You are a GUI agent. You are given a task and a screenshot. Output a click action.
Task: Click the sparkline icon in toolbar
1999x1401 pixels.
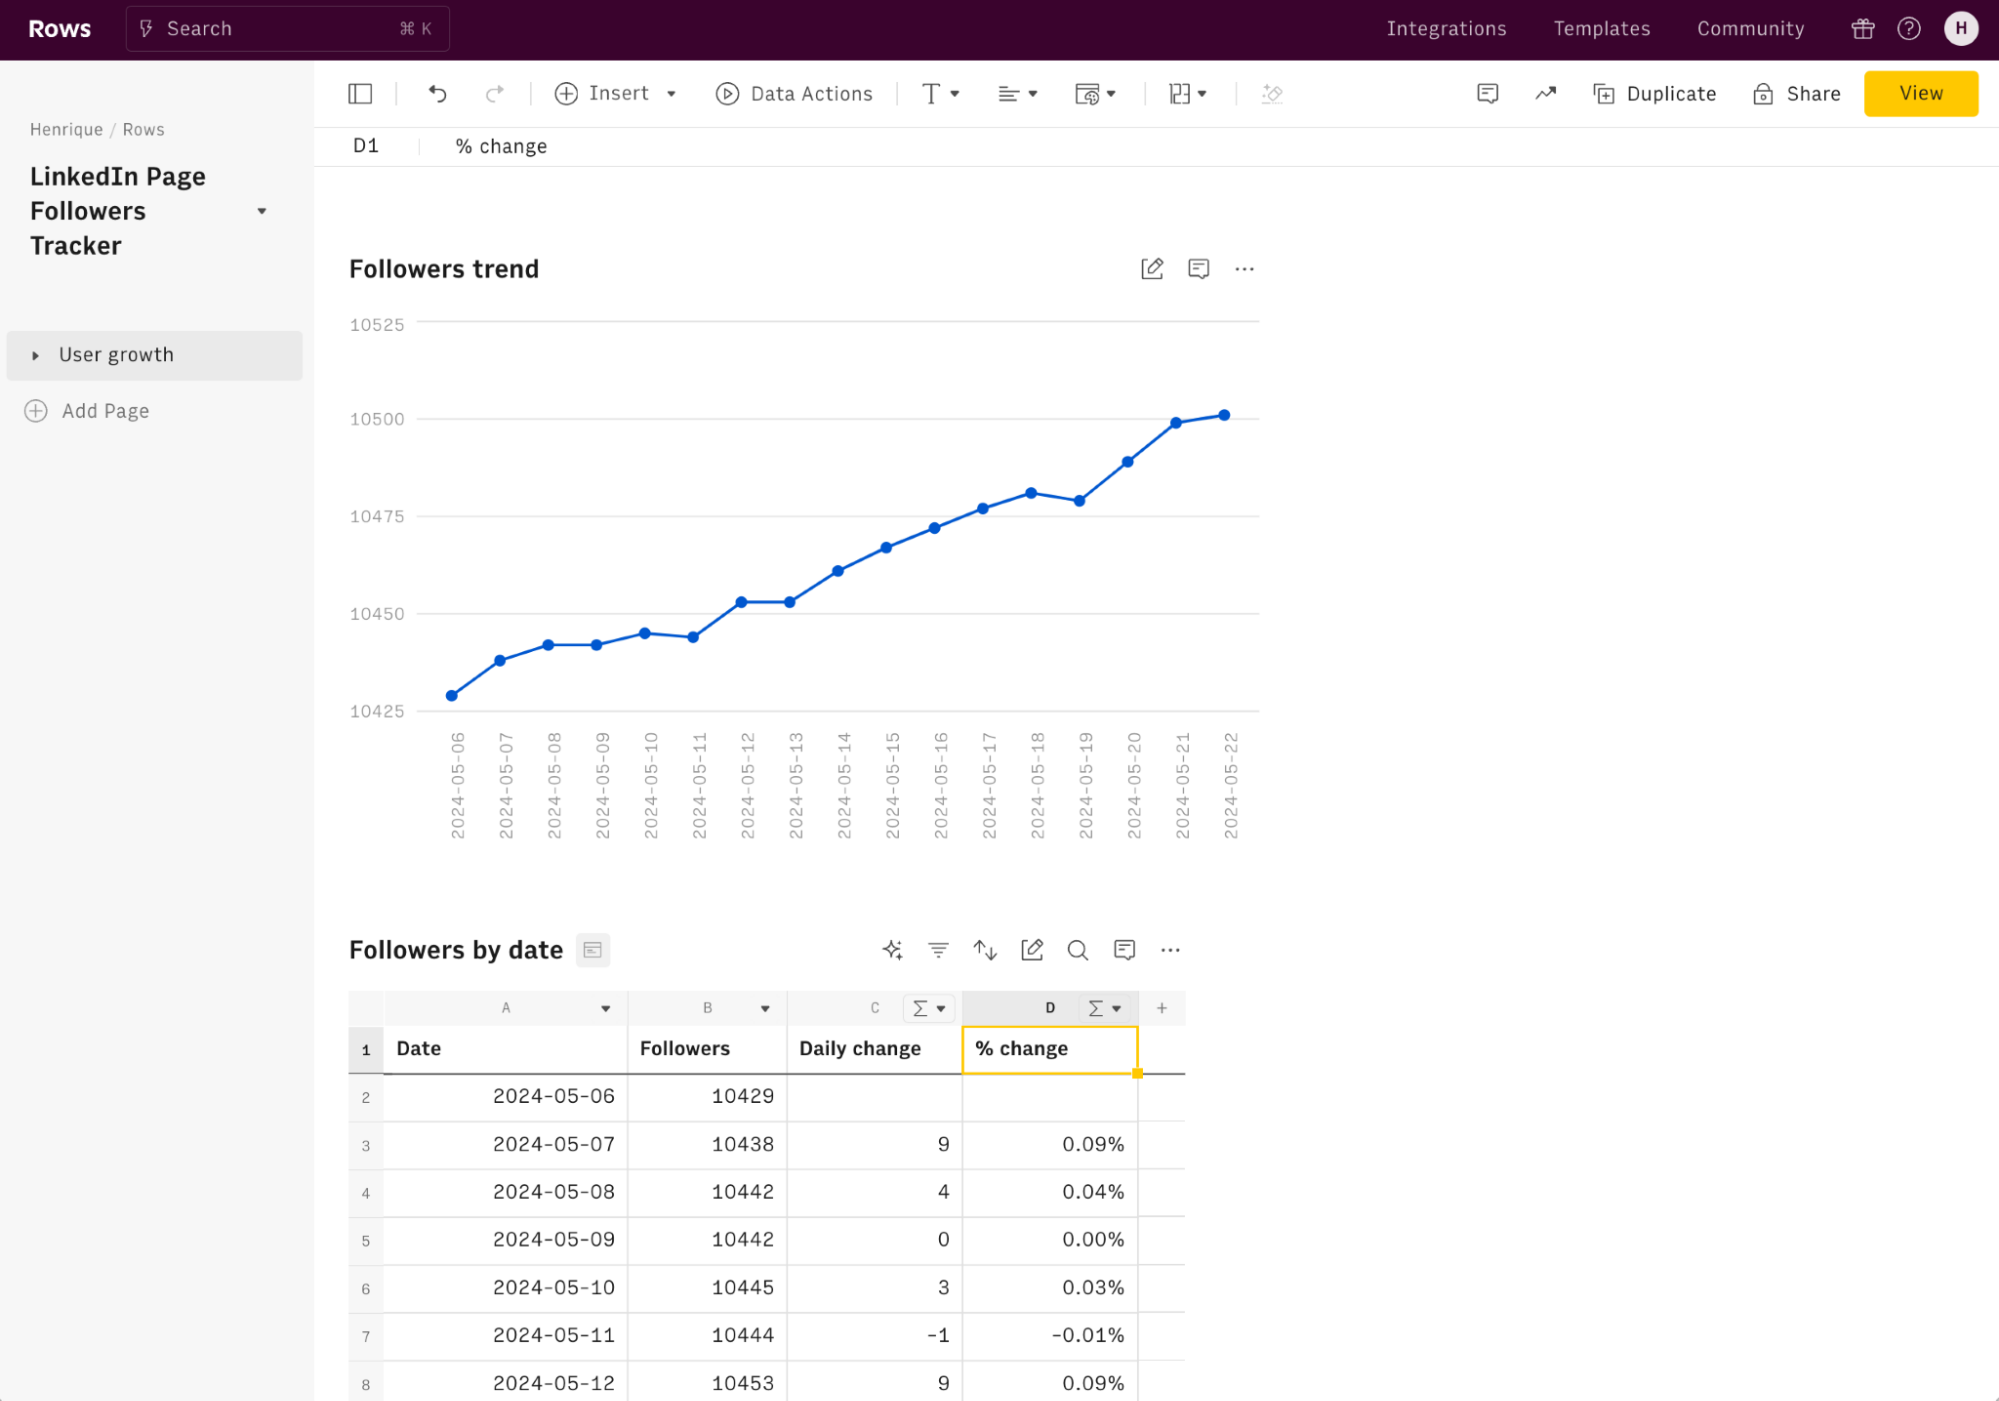1545,94
